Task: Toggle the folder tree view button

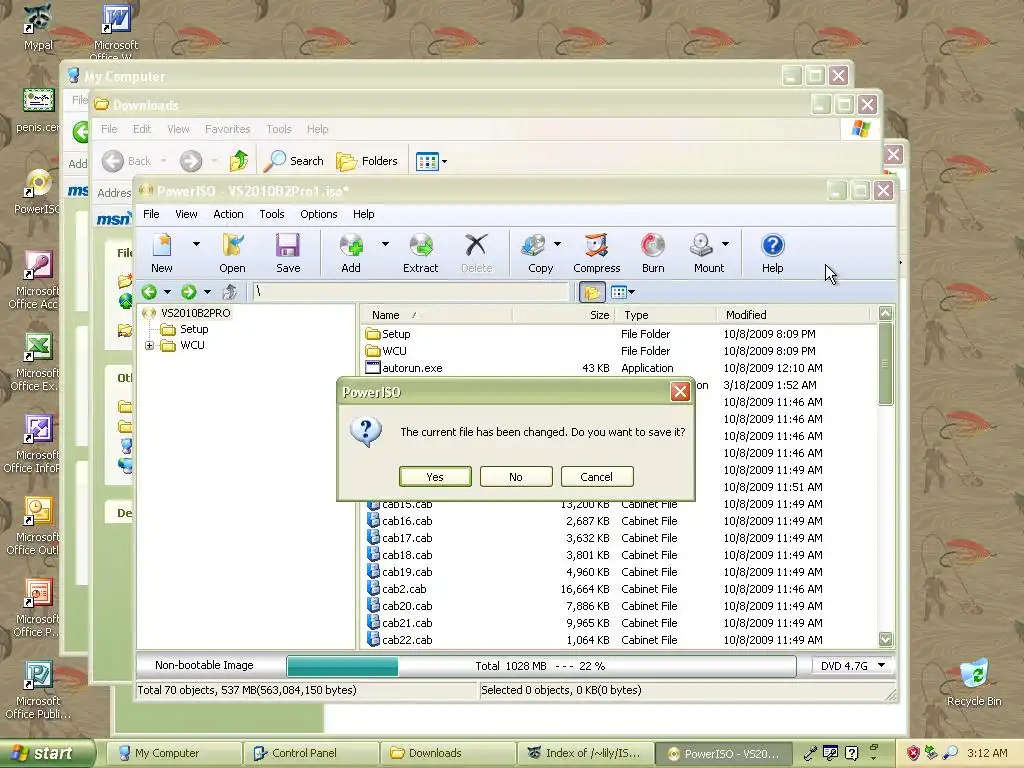Action: pos(592,292)
